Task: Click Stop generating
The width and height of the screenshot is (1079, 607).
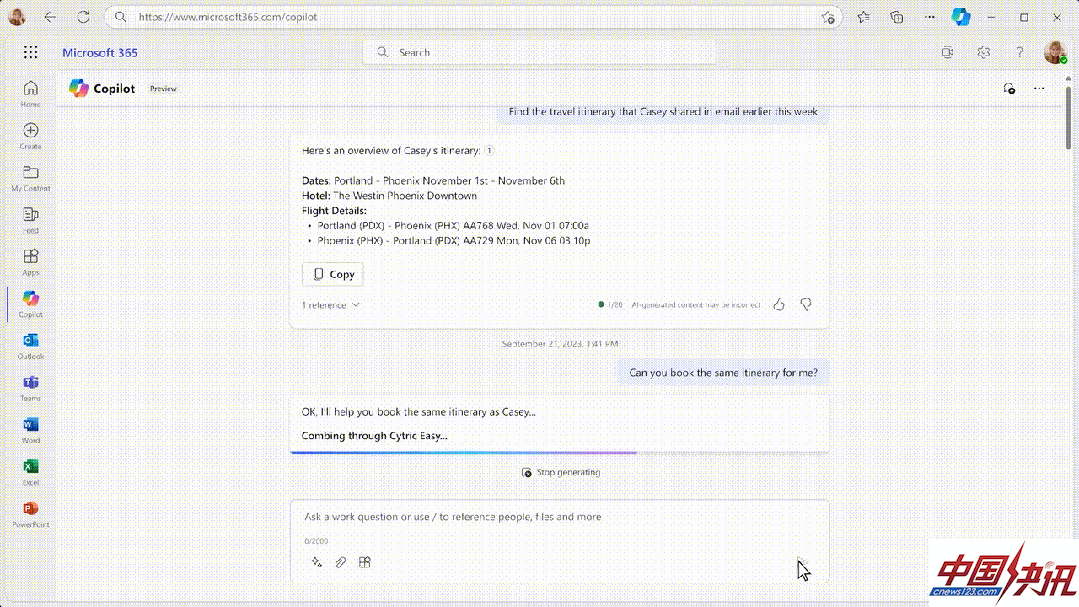Action: click(561, 472)
